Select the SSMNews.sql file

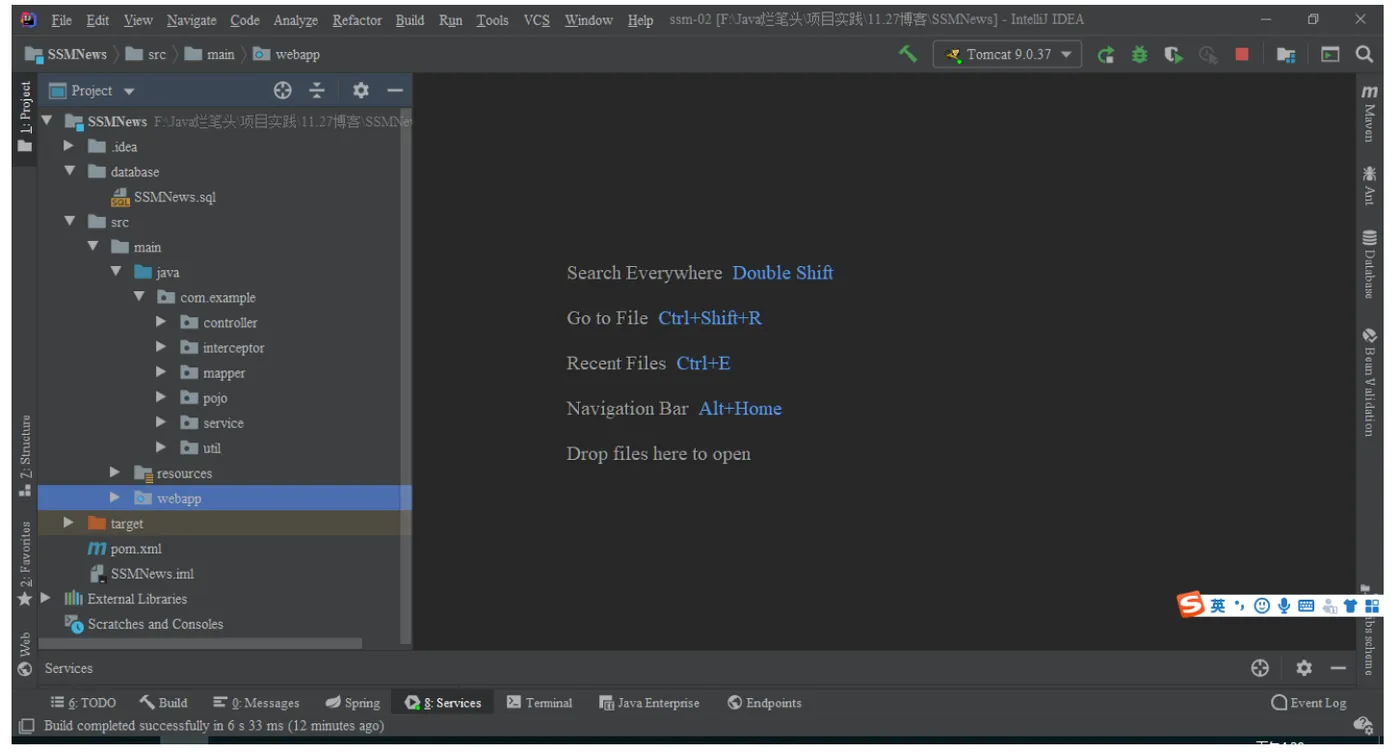point(163,197)
